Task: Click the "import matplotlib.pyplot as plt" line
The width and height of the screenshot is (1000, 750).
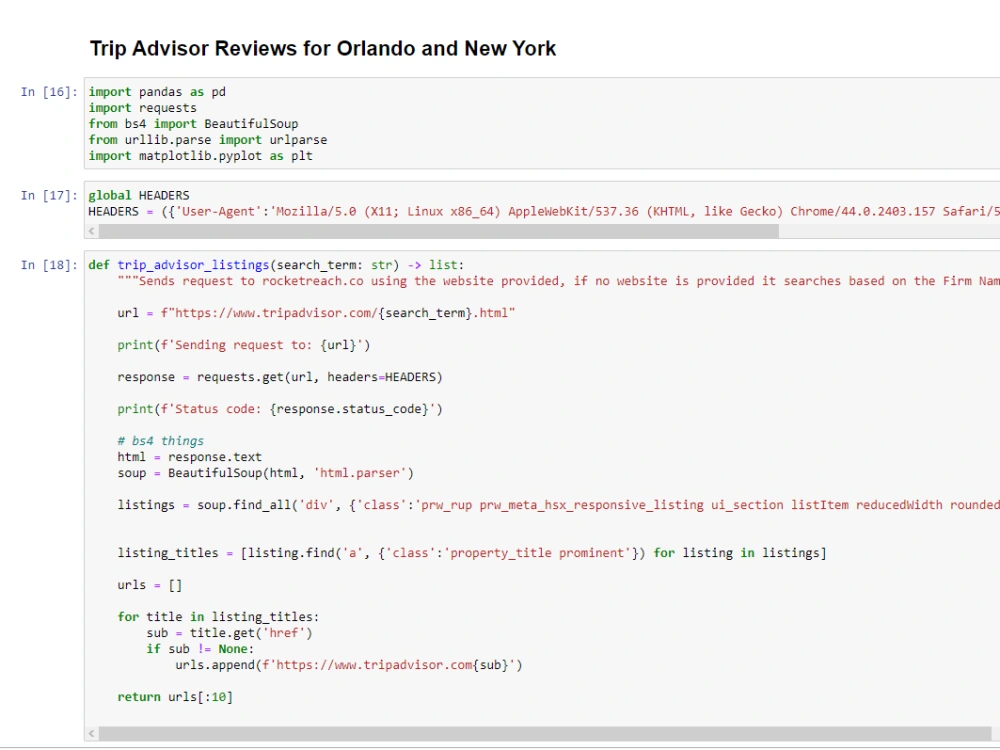Action: click(x=200, y=156)
